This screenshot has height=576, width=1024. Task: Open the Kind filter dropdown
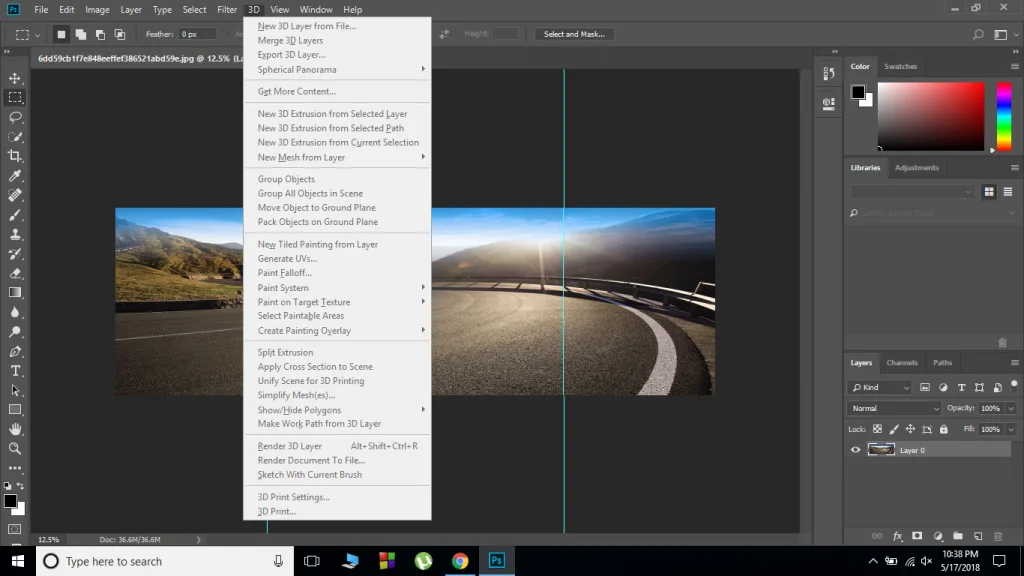[x=880, y=387]
